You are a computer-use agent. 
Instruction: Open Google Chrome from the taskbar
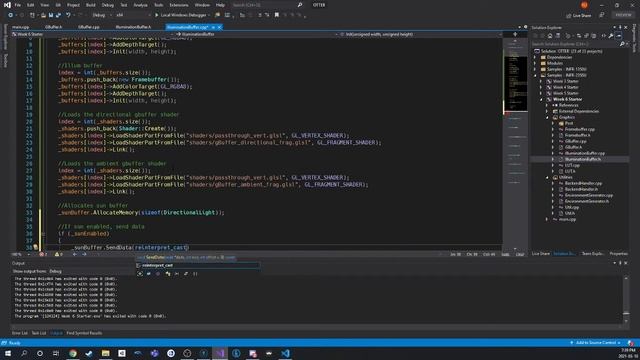pyautogui.click(x=73, y=353)
